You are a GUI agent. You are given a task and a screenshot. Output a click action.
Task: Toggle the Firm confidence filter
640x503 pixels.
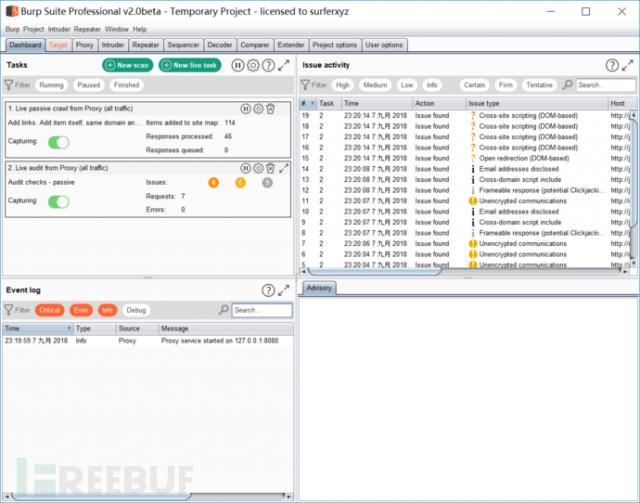click(x=505, y=85)
